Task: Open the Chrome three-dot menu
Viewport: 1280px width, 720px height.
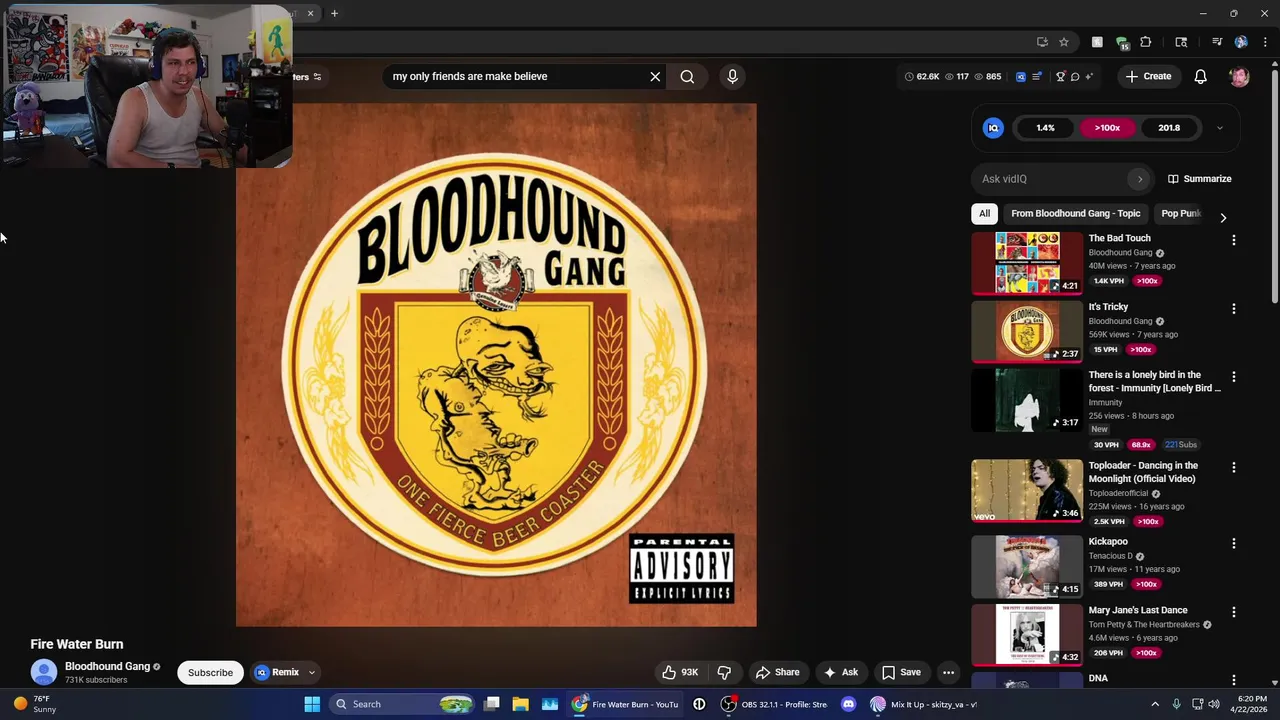Action: coord(1265,42)
